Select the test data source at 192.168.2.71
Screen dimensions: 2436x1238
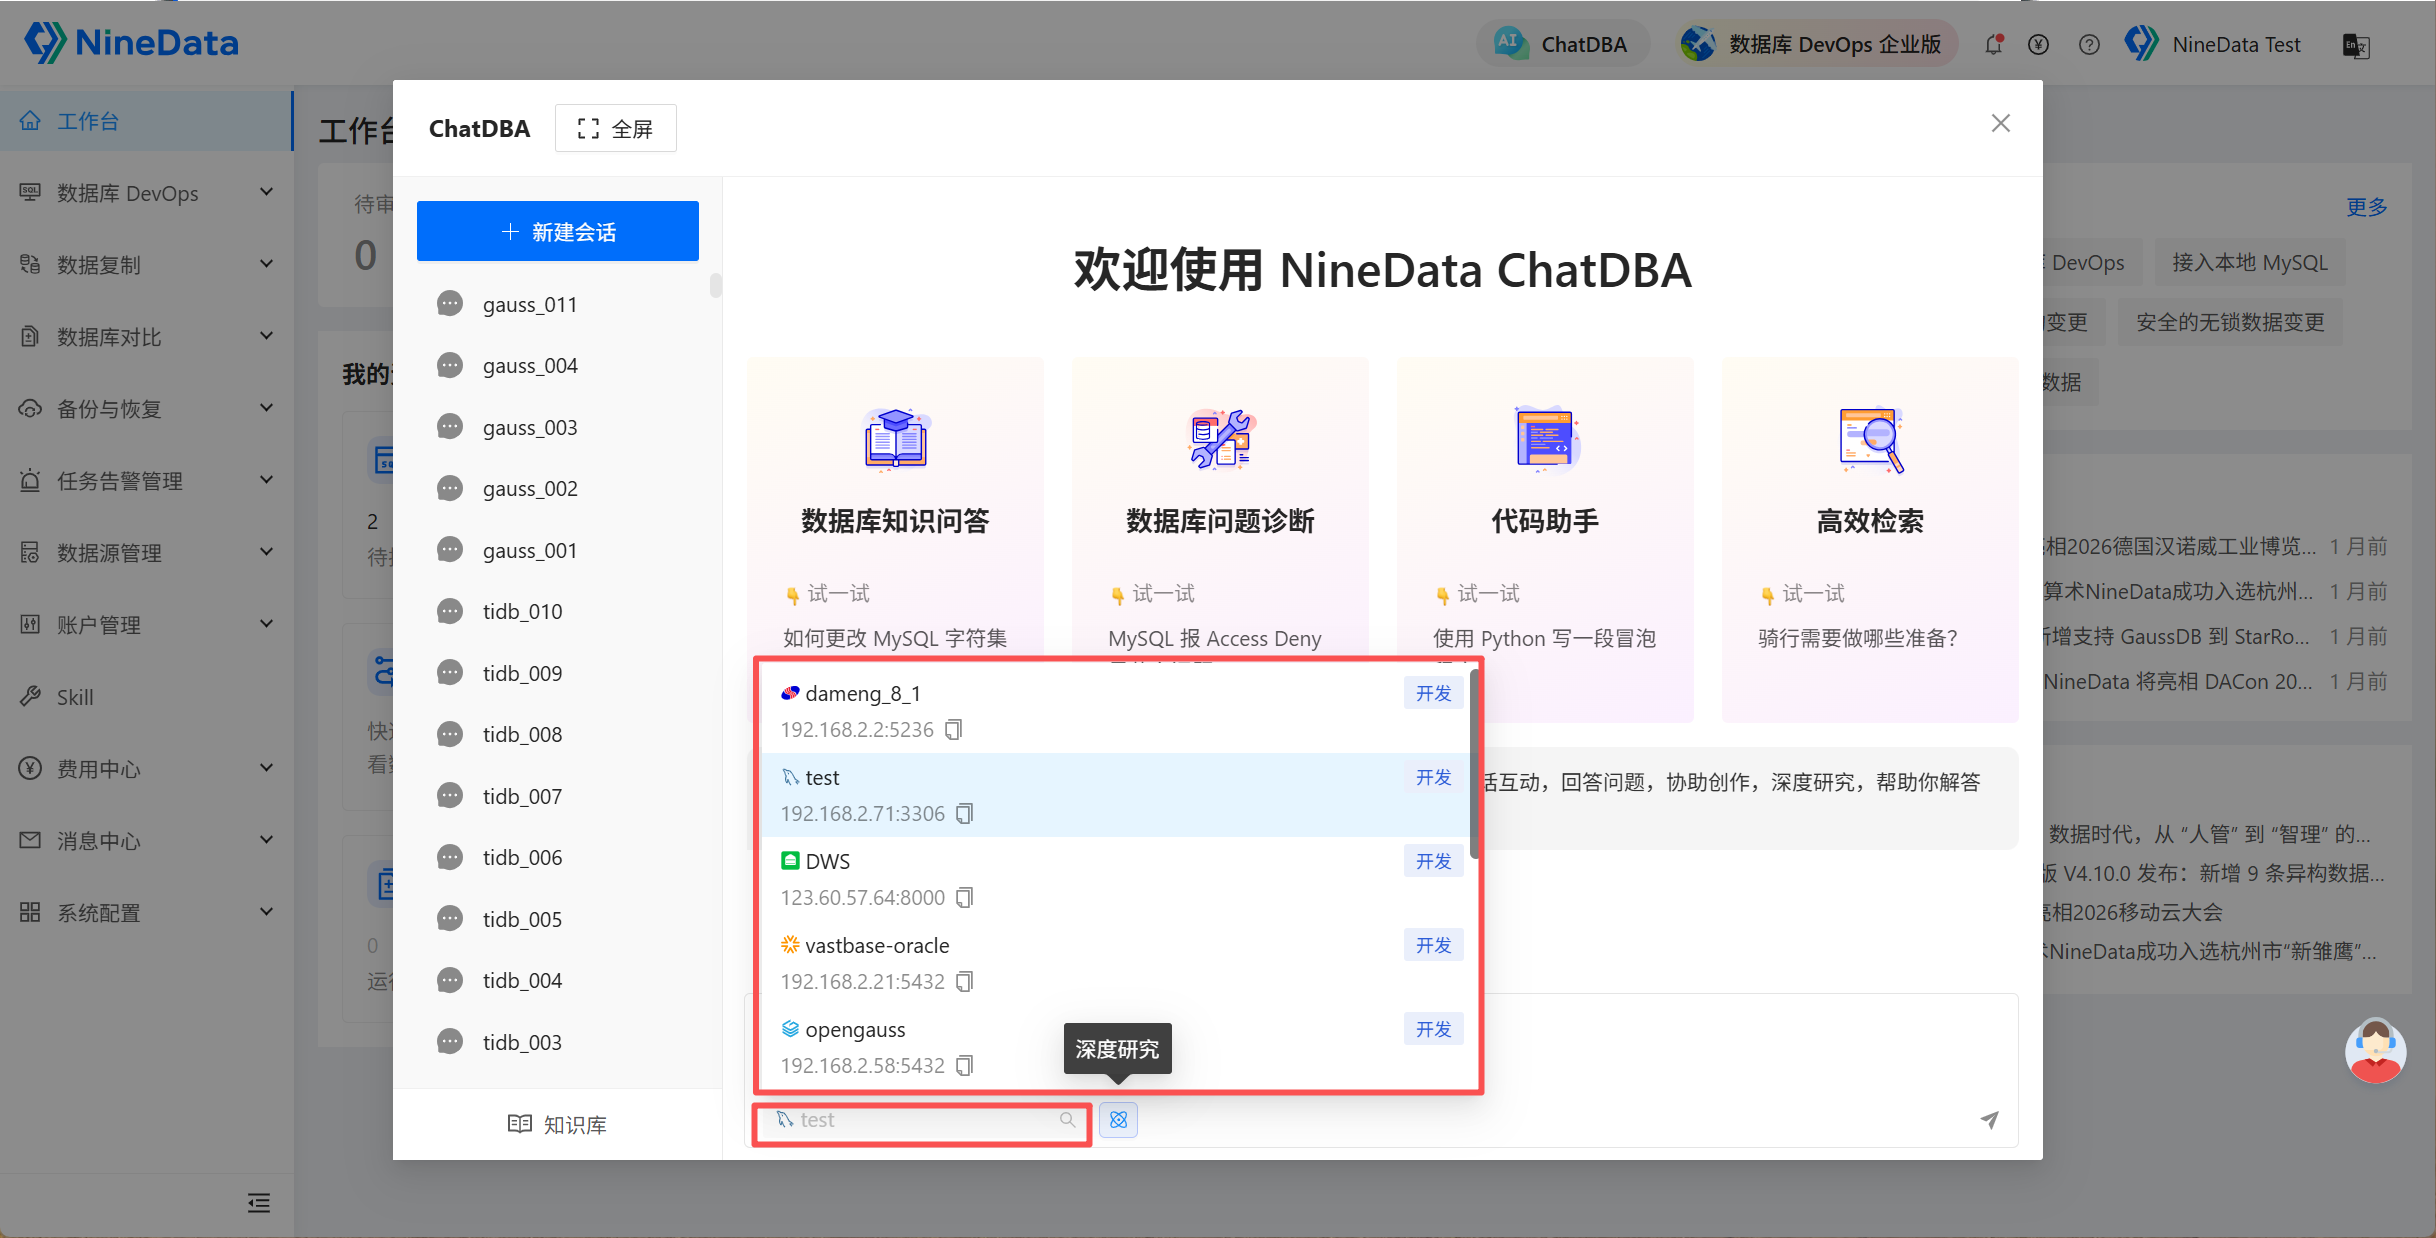[1115, 795]
